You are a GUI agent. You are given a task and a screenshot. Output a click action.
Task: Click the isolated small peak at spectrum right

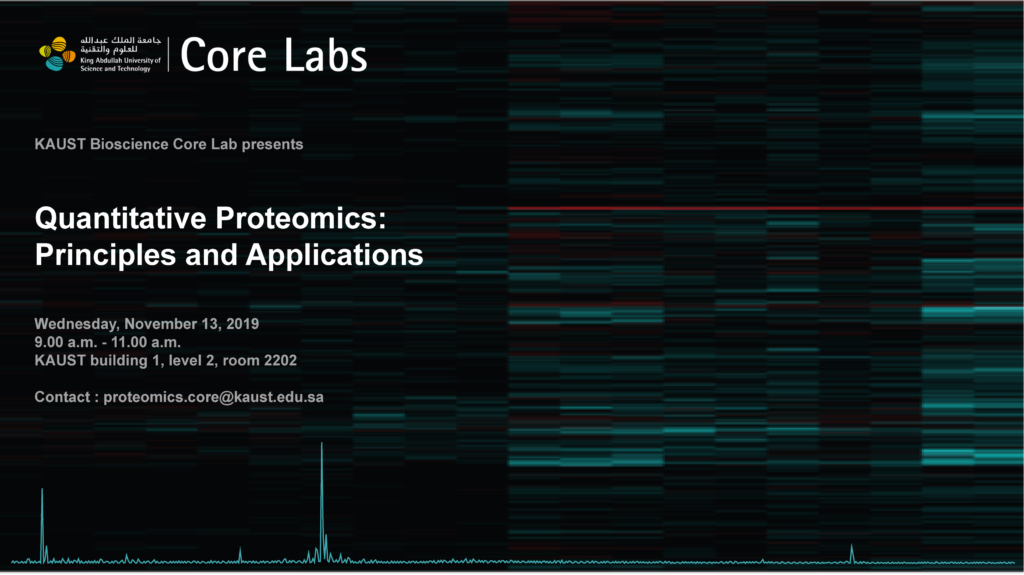851,552
